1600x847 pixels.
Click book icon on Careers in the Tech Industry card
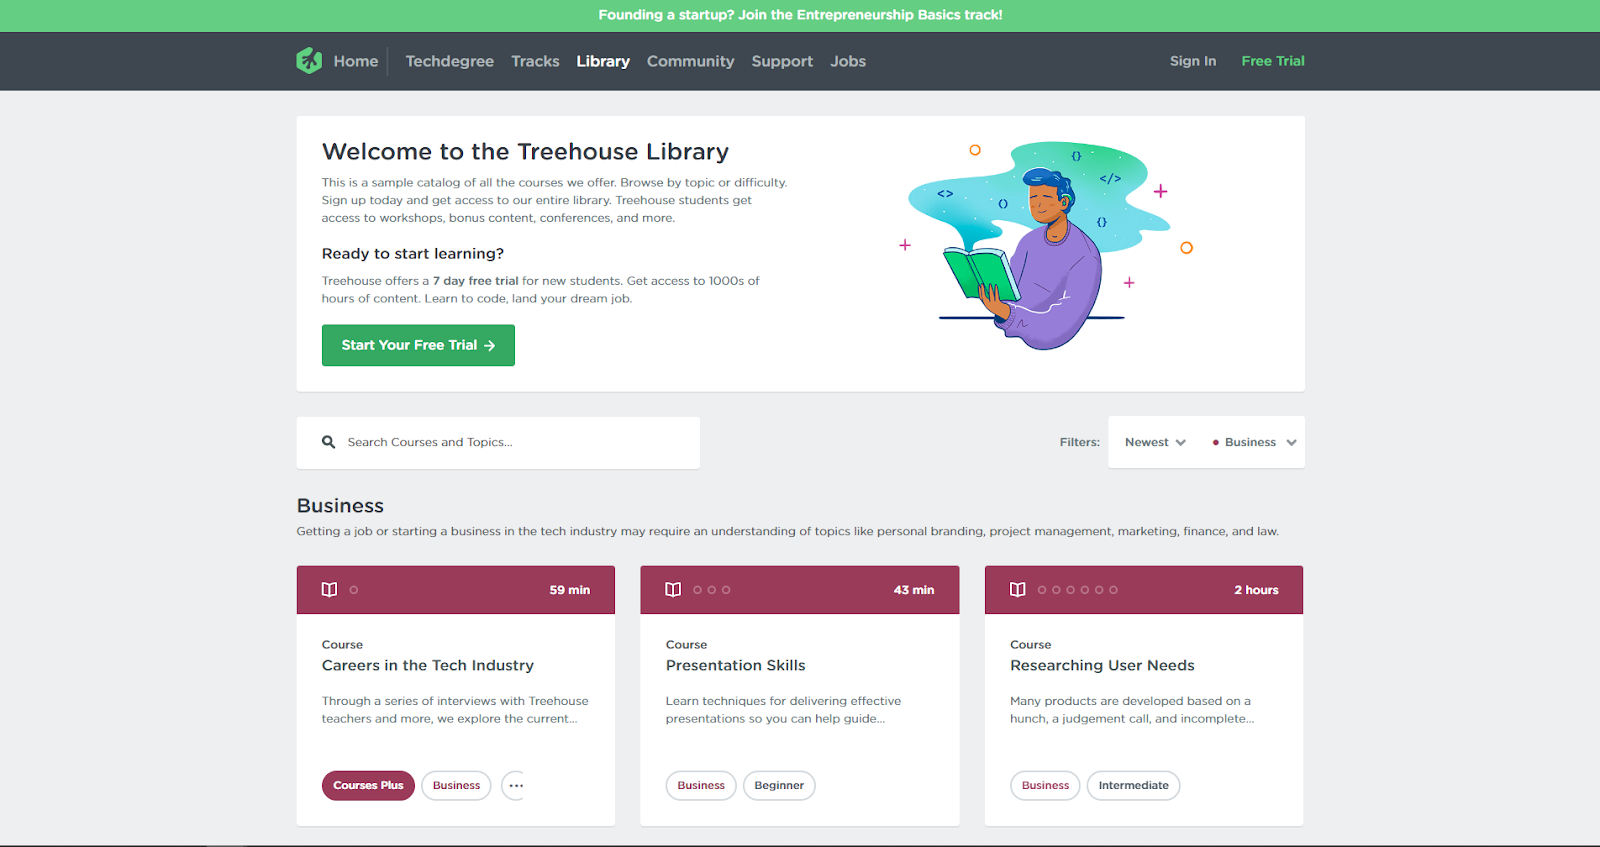[x=329, y=590]
